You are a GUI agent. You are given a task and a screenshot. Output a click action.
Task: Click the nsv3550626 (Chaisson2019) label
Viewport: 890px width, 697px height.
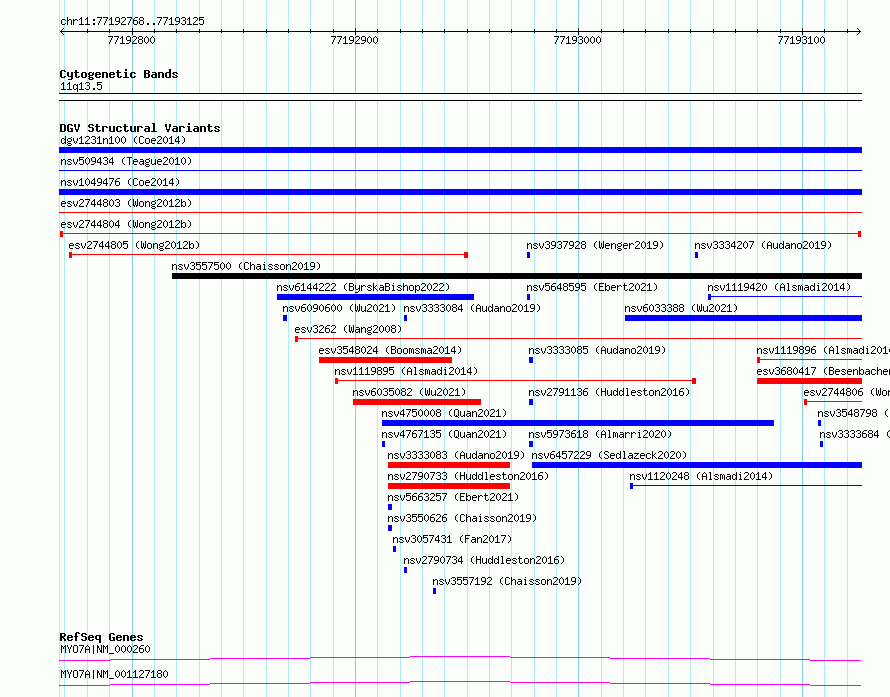pos(462,518)
